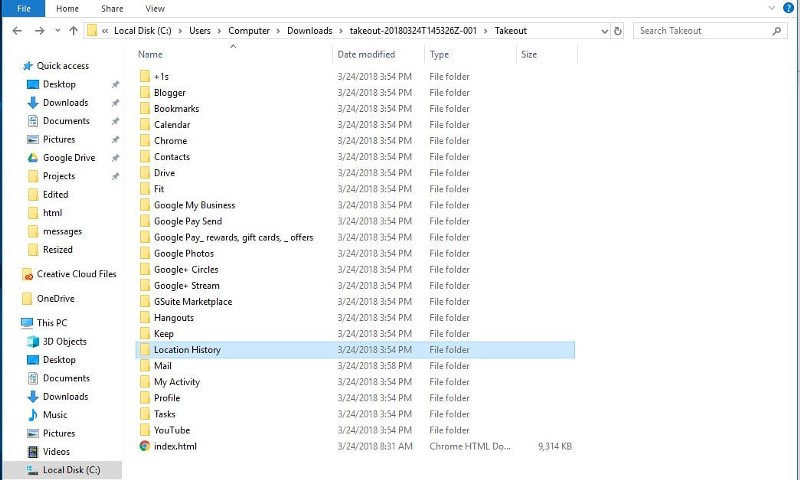
Task: Click Users in the address path
Action: [x=199, y=31]
